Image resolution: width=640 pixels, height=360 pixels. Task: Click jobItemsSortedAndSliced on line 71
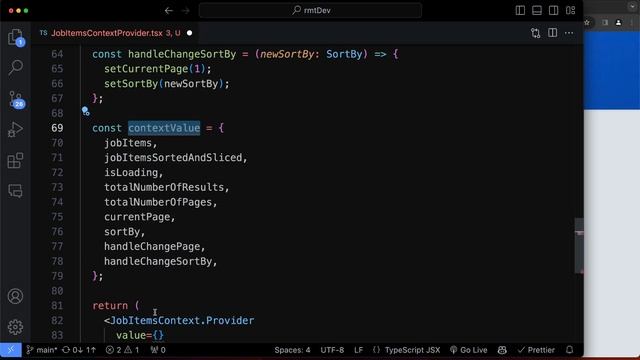pyautogui.click(x=173, y=158)
